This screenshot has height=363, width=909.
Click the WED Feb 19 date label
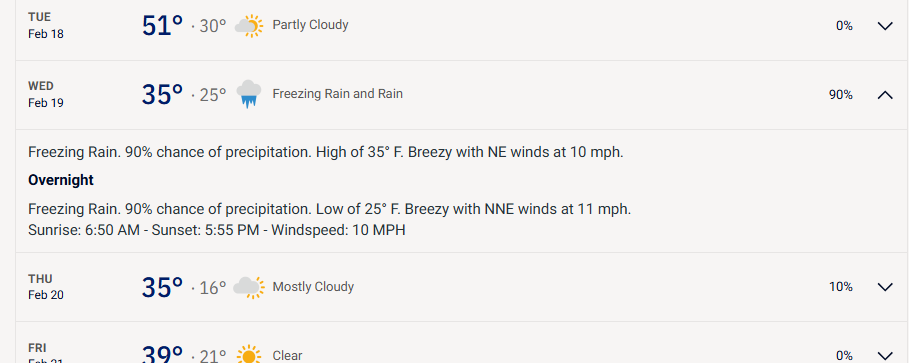[x=46, y=95]
